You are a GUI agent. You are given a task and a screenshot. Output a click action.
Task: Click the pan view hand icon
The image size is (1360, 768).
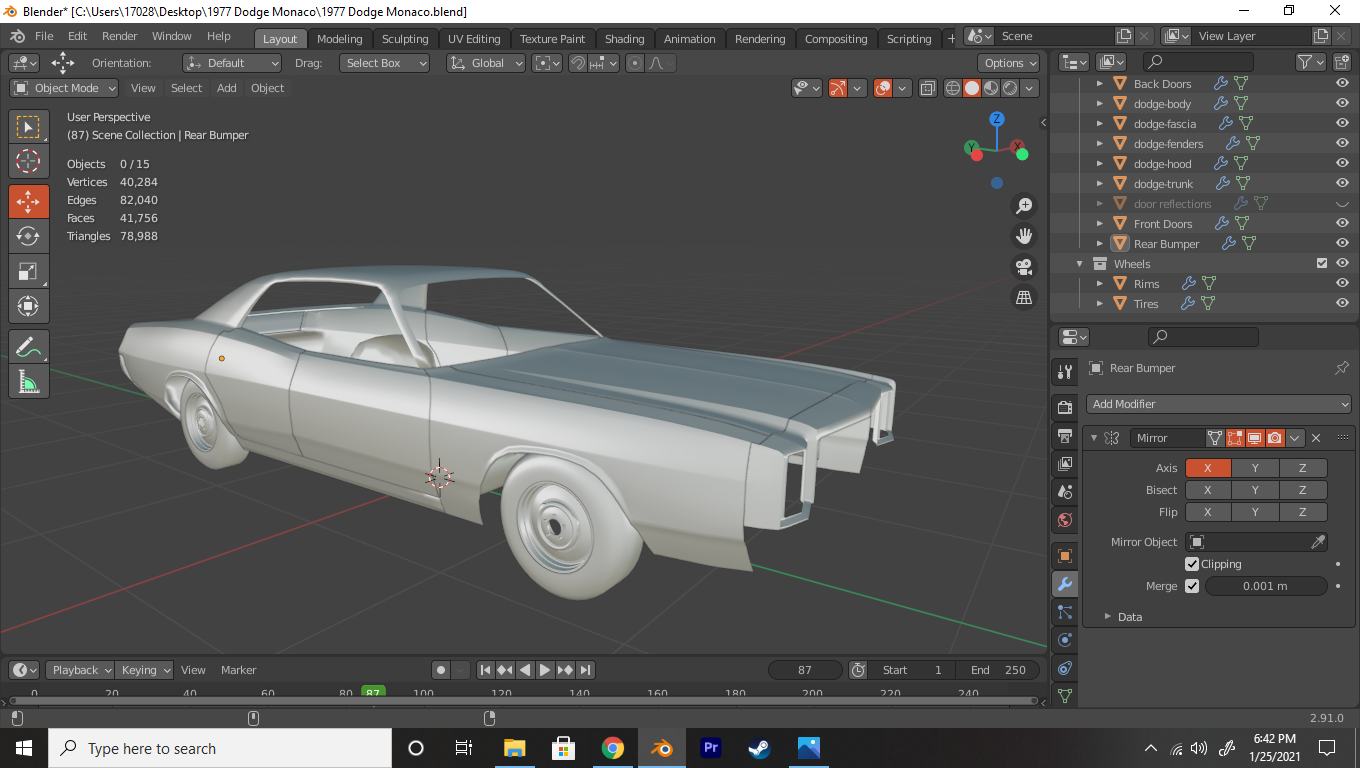[x=1024, y=236]
